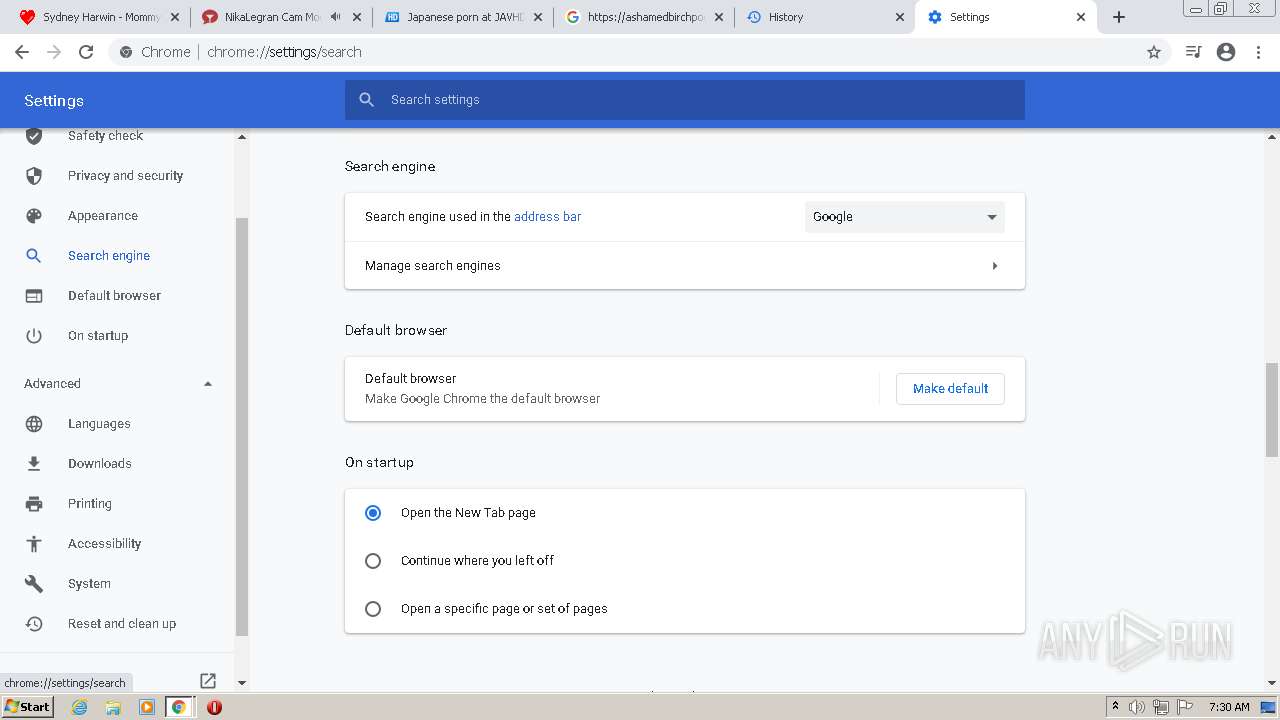The width and height of the screenshot is (1280, 720).
Task: Open the Windows Start menu
Action: (27, 707)
